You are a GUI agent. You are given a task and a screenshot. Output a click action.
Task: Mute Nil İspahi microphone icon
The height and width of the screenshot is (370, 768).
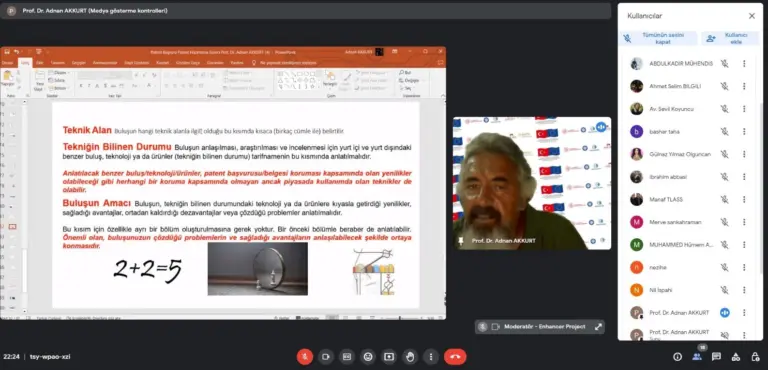click(724, 290)
